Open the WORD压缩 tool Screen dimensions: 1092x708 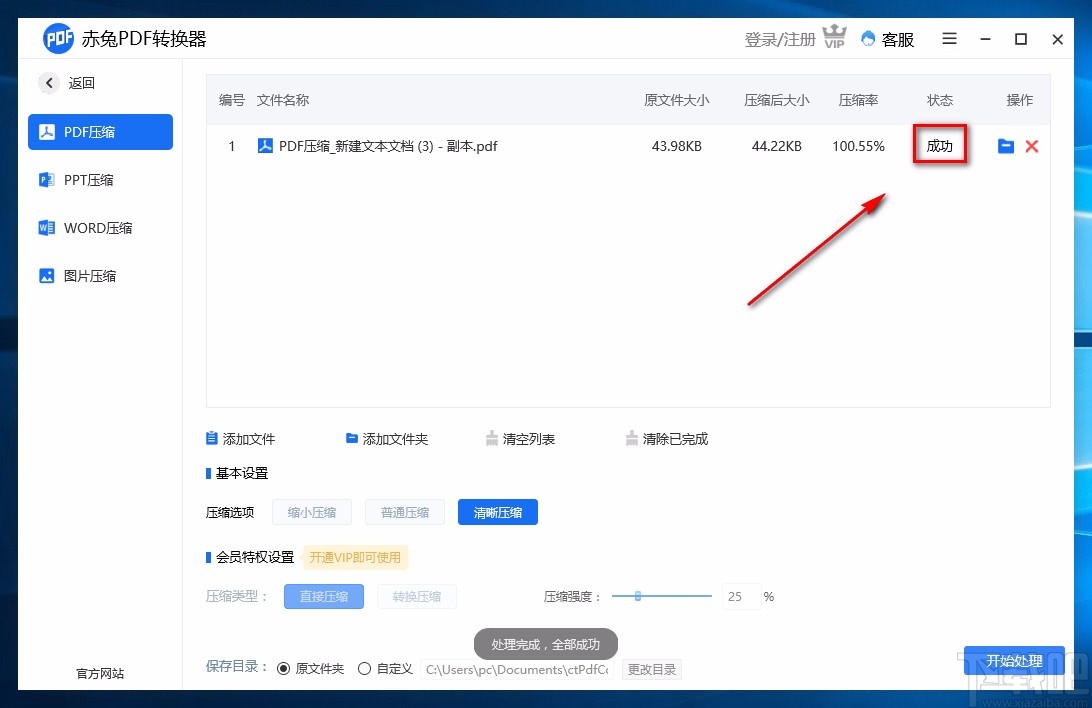[100, 227]
